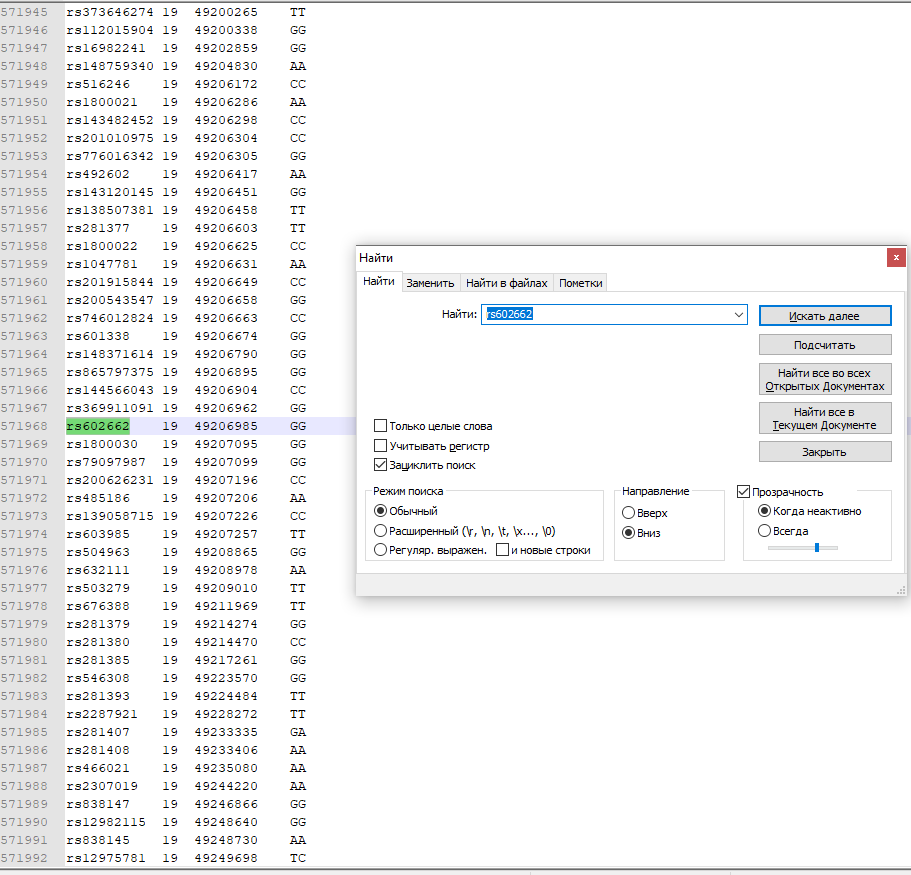Select Обычный search mode

pos(381,511)
